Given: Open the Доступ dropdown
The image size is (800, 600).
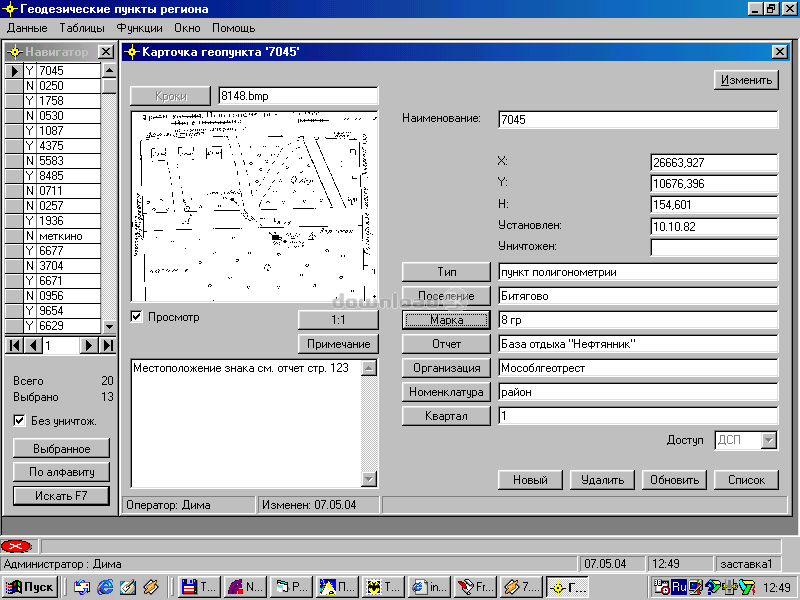Looking at the screenshot, I should click(768, 440).
